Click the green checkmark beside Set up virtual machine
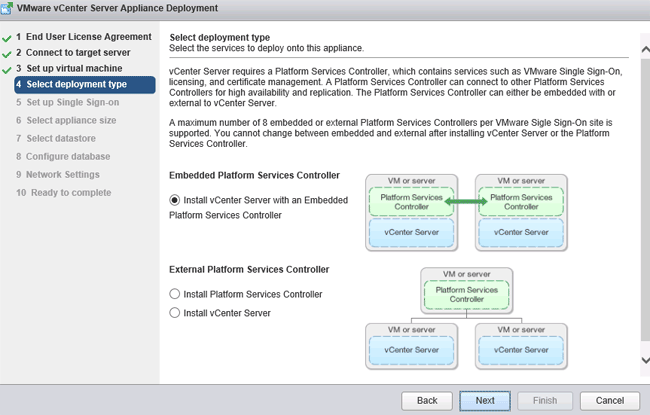Viewport: 650px width, 415px height. tap(7, 70)
